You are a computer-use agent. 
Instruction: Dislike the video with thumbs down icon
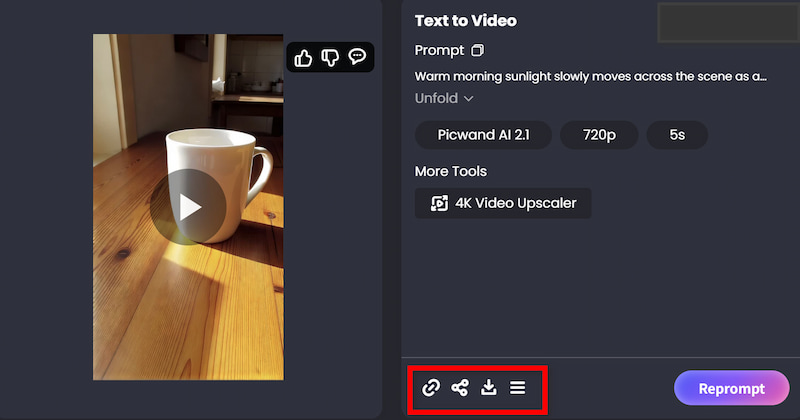(x=330, y=58)
